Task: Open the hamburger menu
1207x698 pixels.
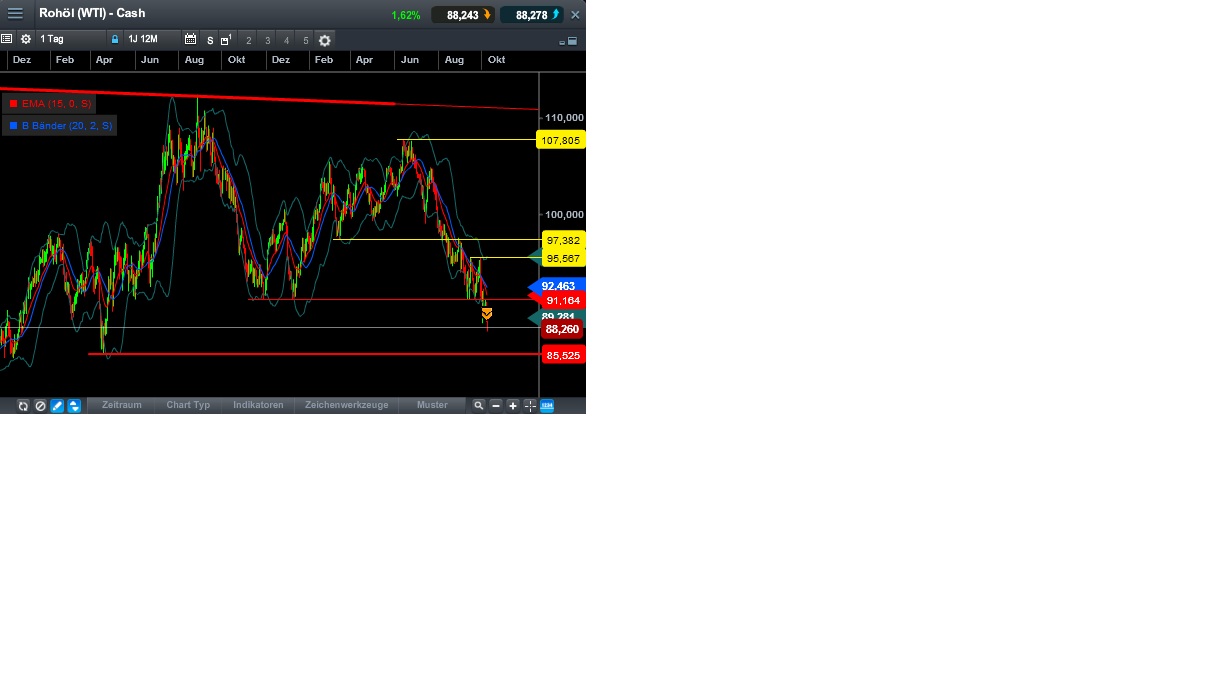Action: point(14,14)
